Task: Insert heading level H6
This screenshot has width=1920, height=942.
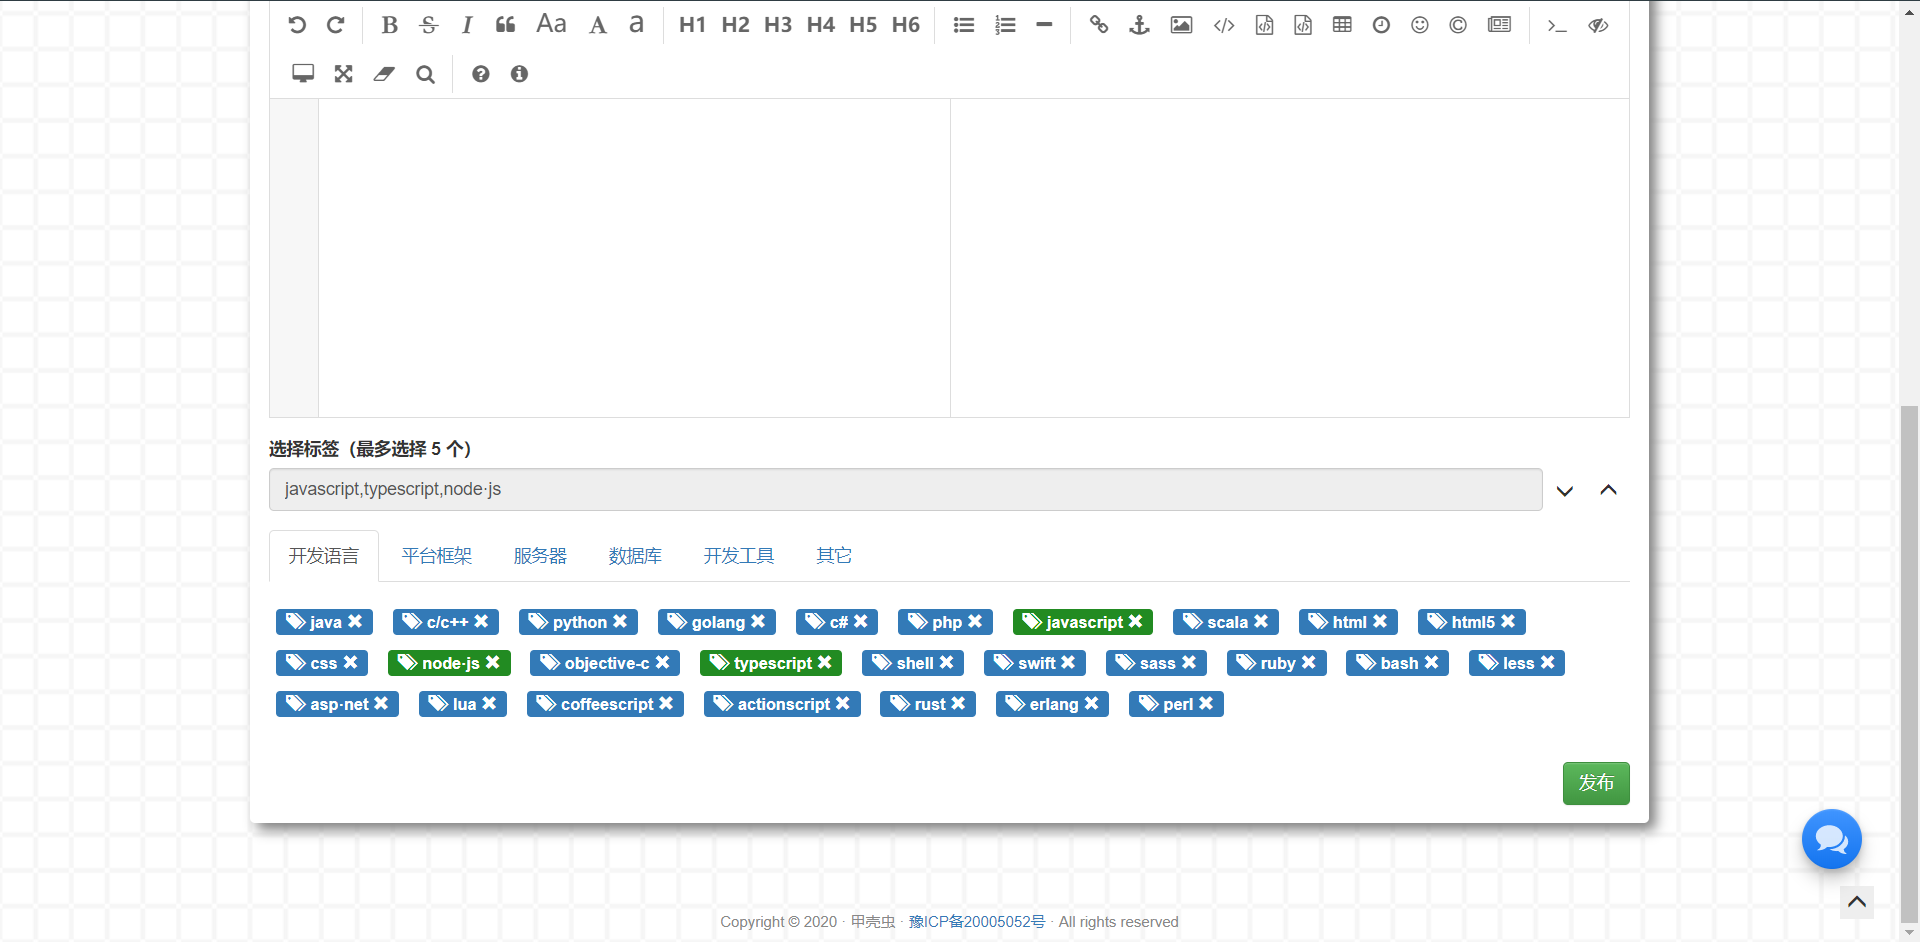Action: coord(906,25)
